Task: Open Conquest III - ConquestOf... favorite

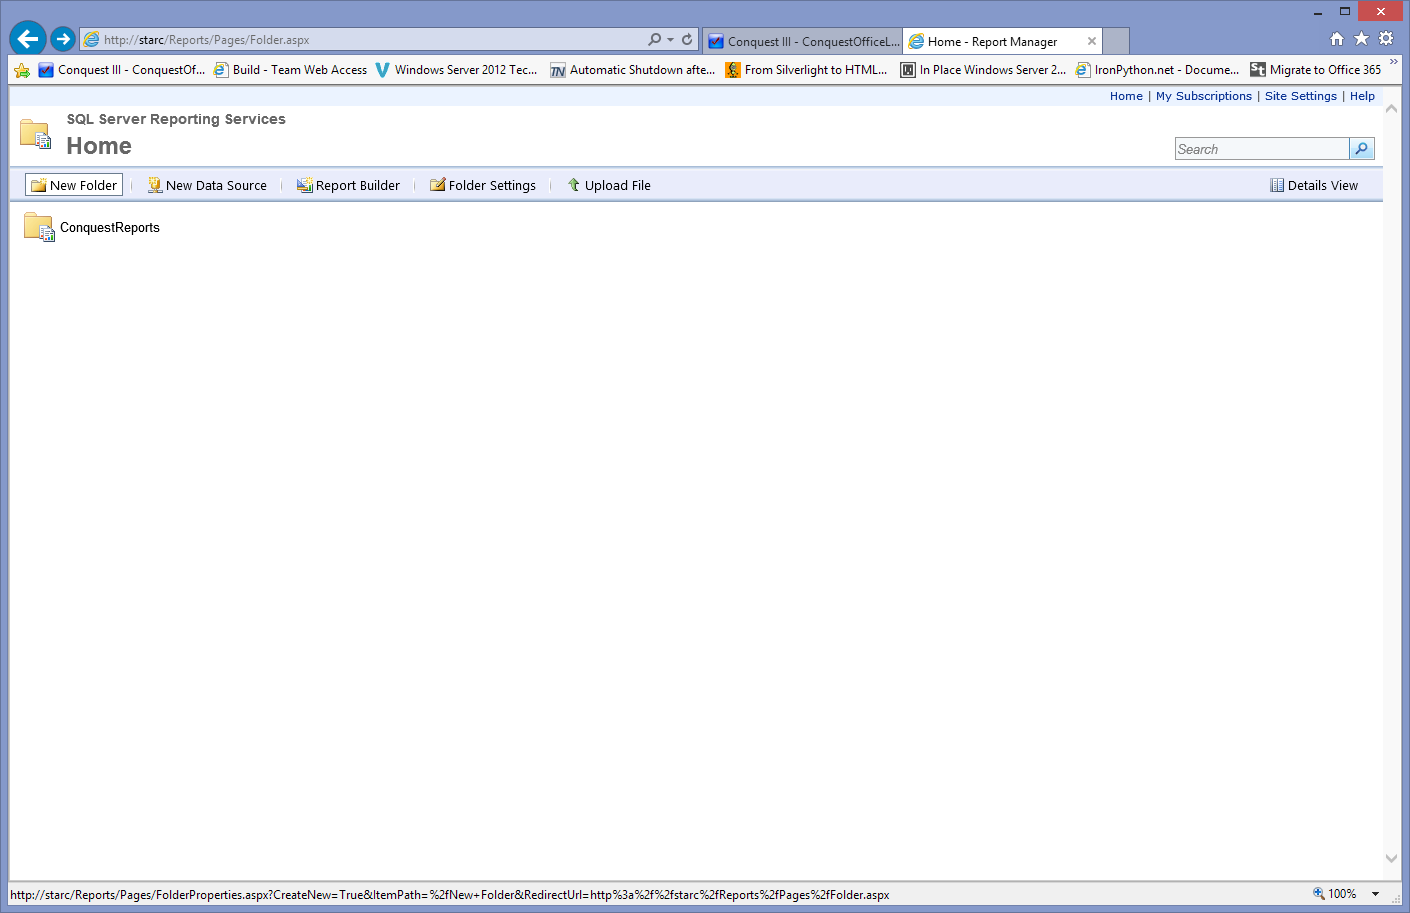Action: (121, 70)
